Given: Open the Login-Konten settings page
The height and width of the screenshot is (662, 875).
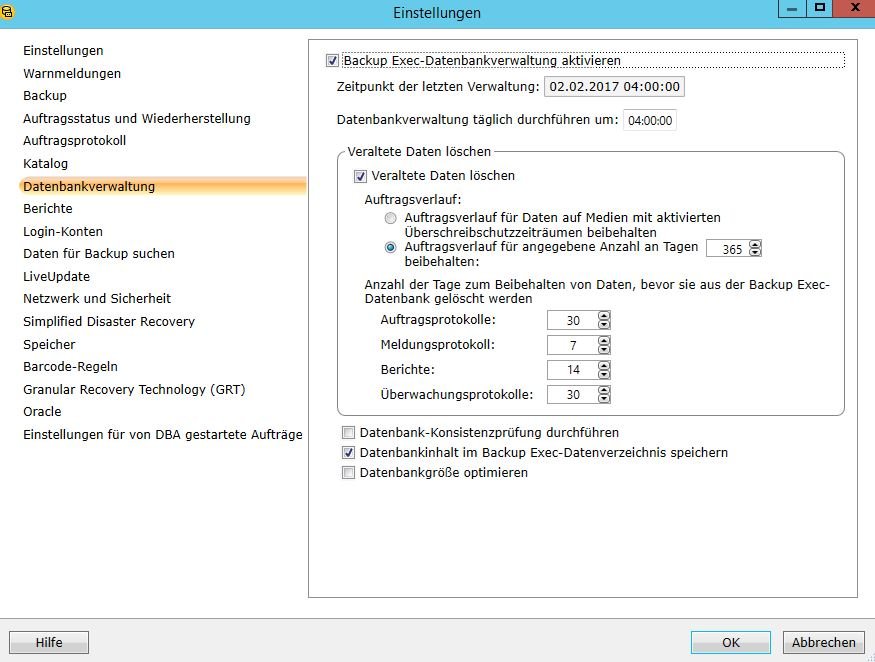Looking at the screenshot, I should [x=62, y=232].
